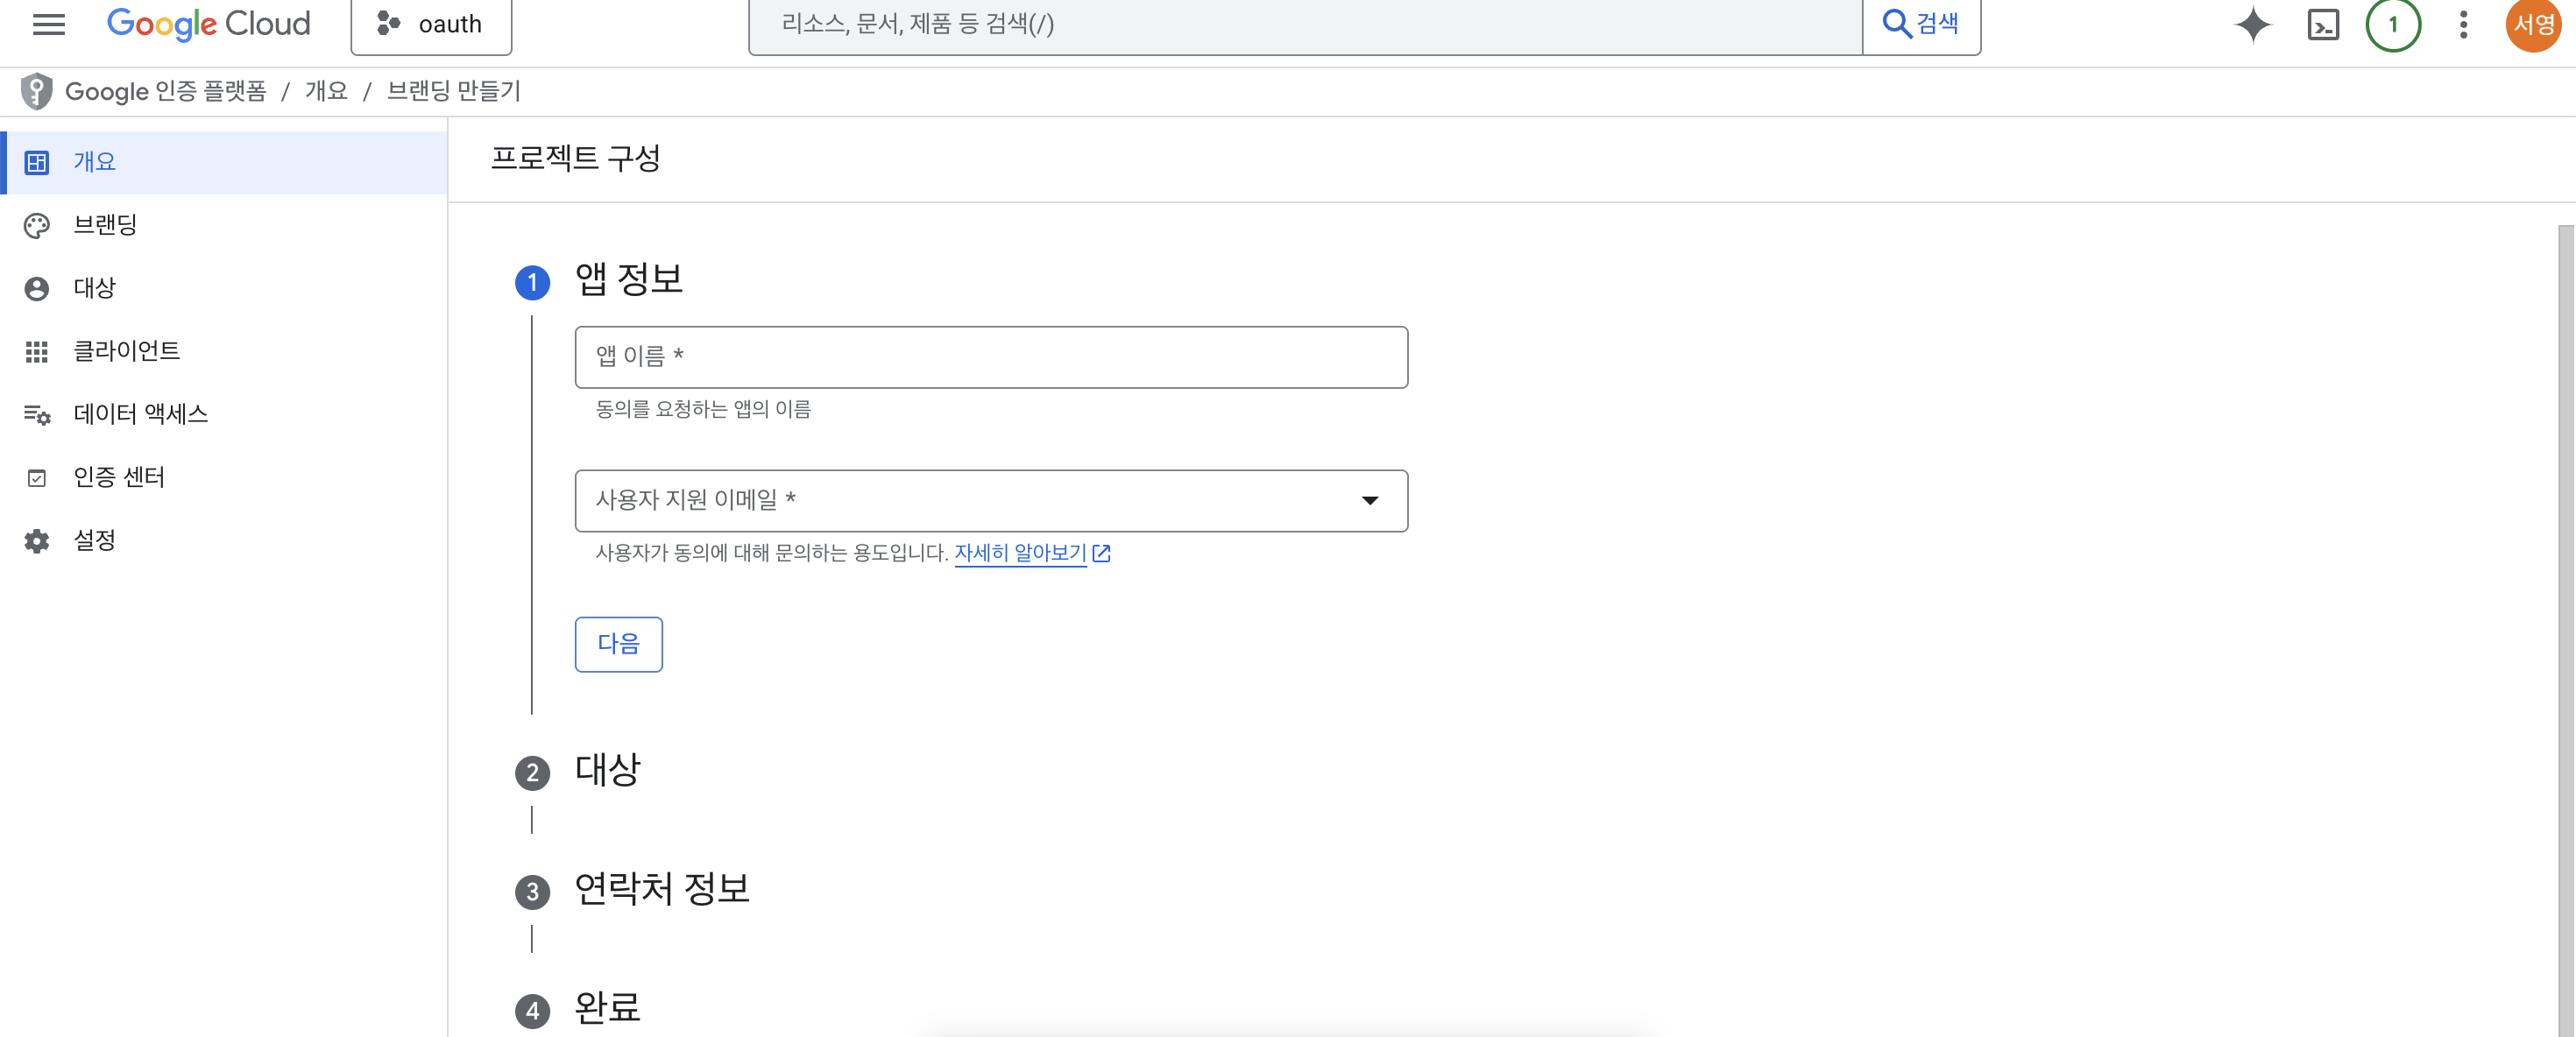Open the notifications badge showing 1
Screen dimensions: 2576x1037
tap(2392, 24)
